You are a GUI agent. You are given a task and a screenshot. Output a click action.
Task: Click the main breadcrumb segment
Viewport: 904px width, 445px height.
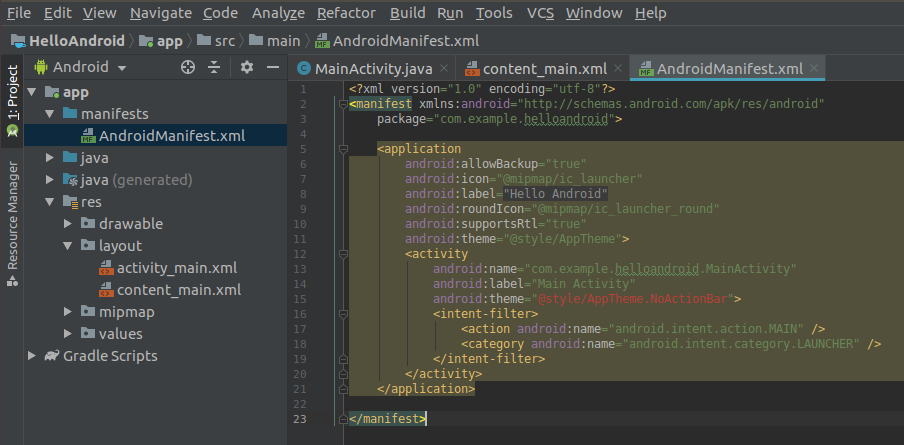click(276, 41)
